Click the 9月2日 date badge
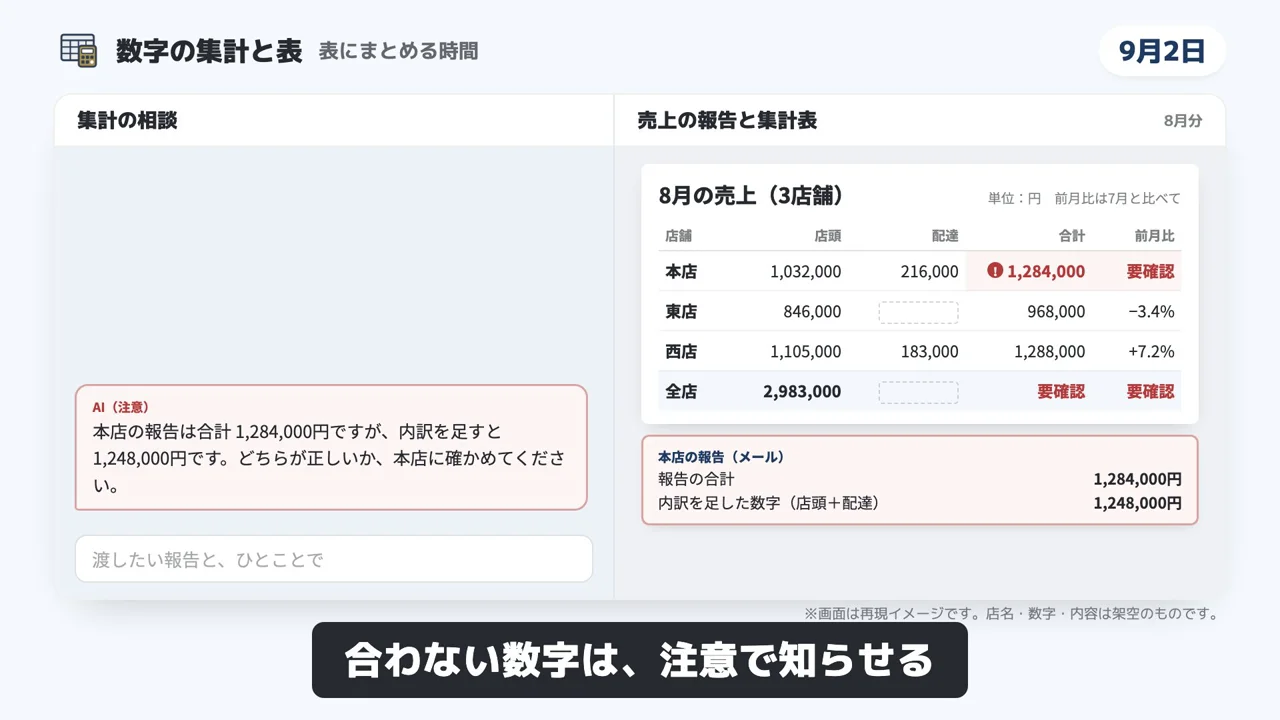Screen dimensions: 1280x720 pos(1162,51)
